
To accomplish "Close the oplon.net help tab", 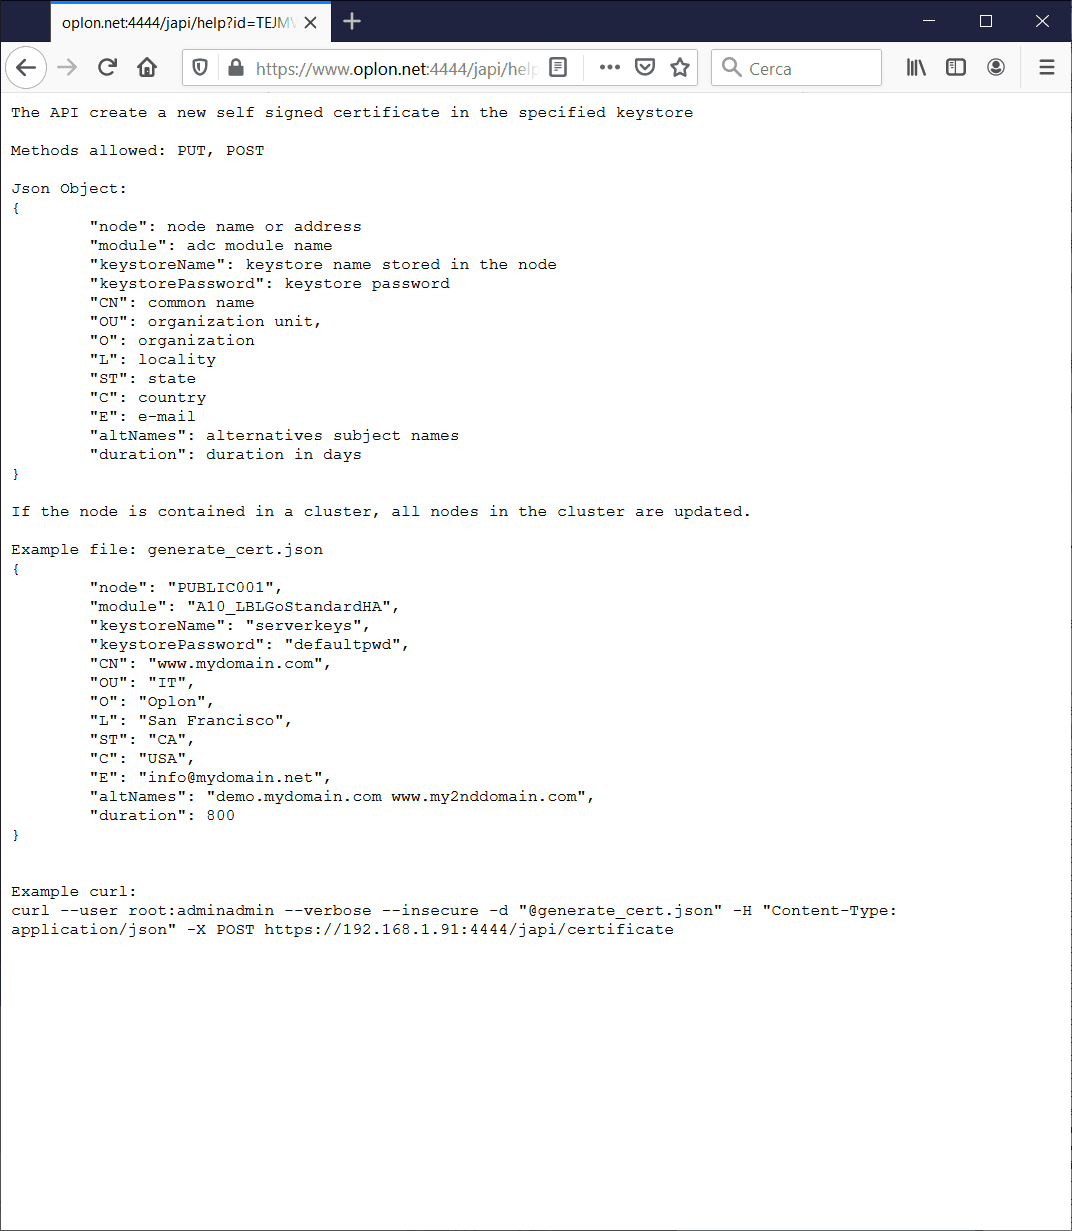I will tap(311, 22).
